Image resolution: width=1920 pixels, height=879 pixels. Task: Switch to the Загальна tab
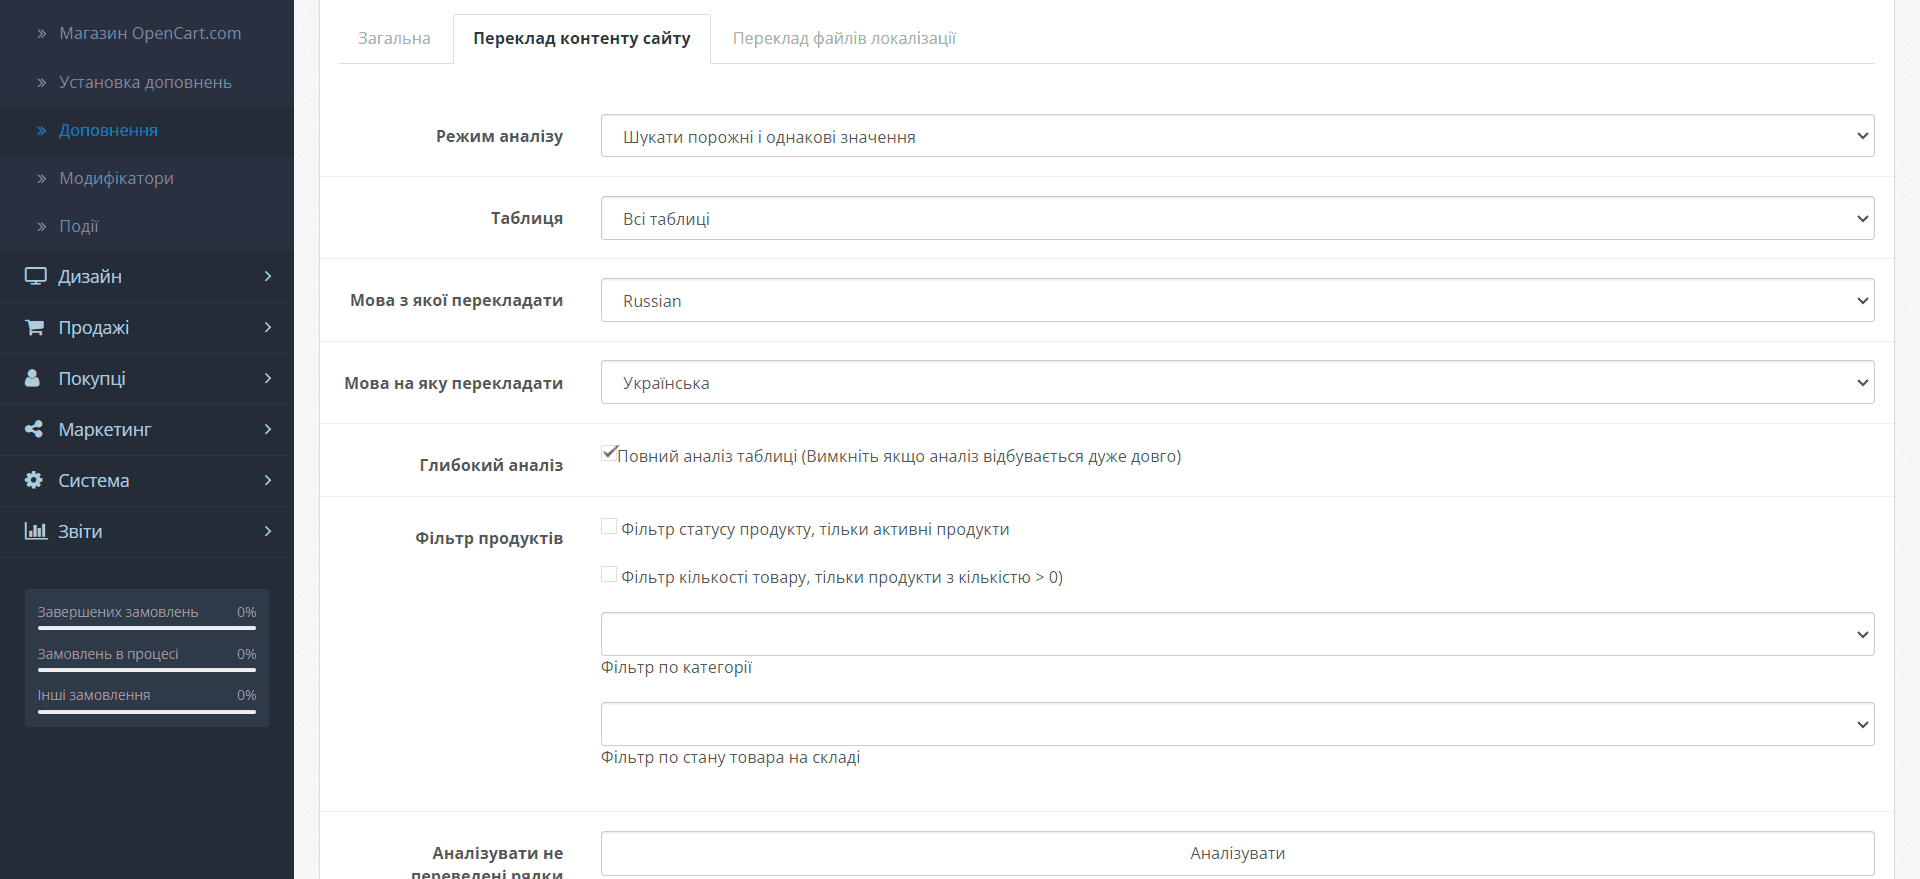pos(395,38)
